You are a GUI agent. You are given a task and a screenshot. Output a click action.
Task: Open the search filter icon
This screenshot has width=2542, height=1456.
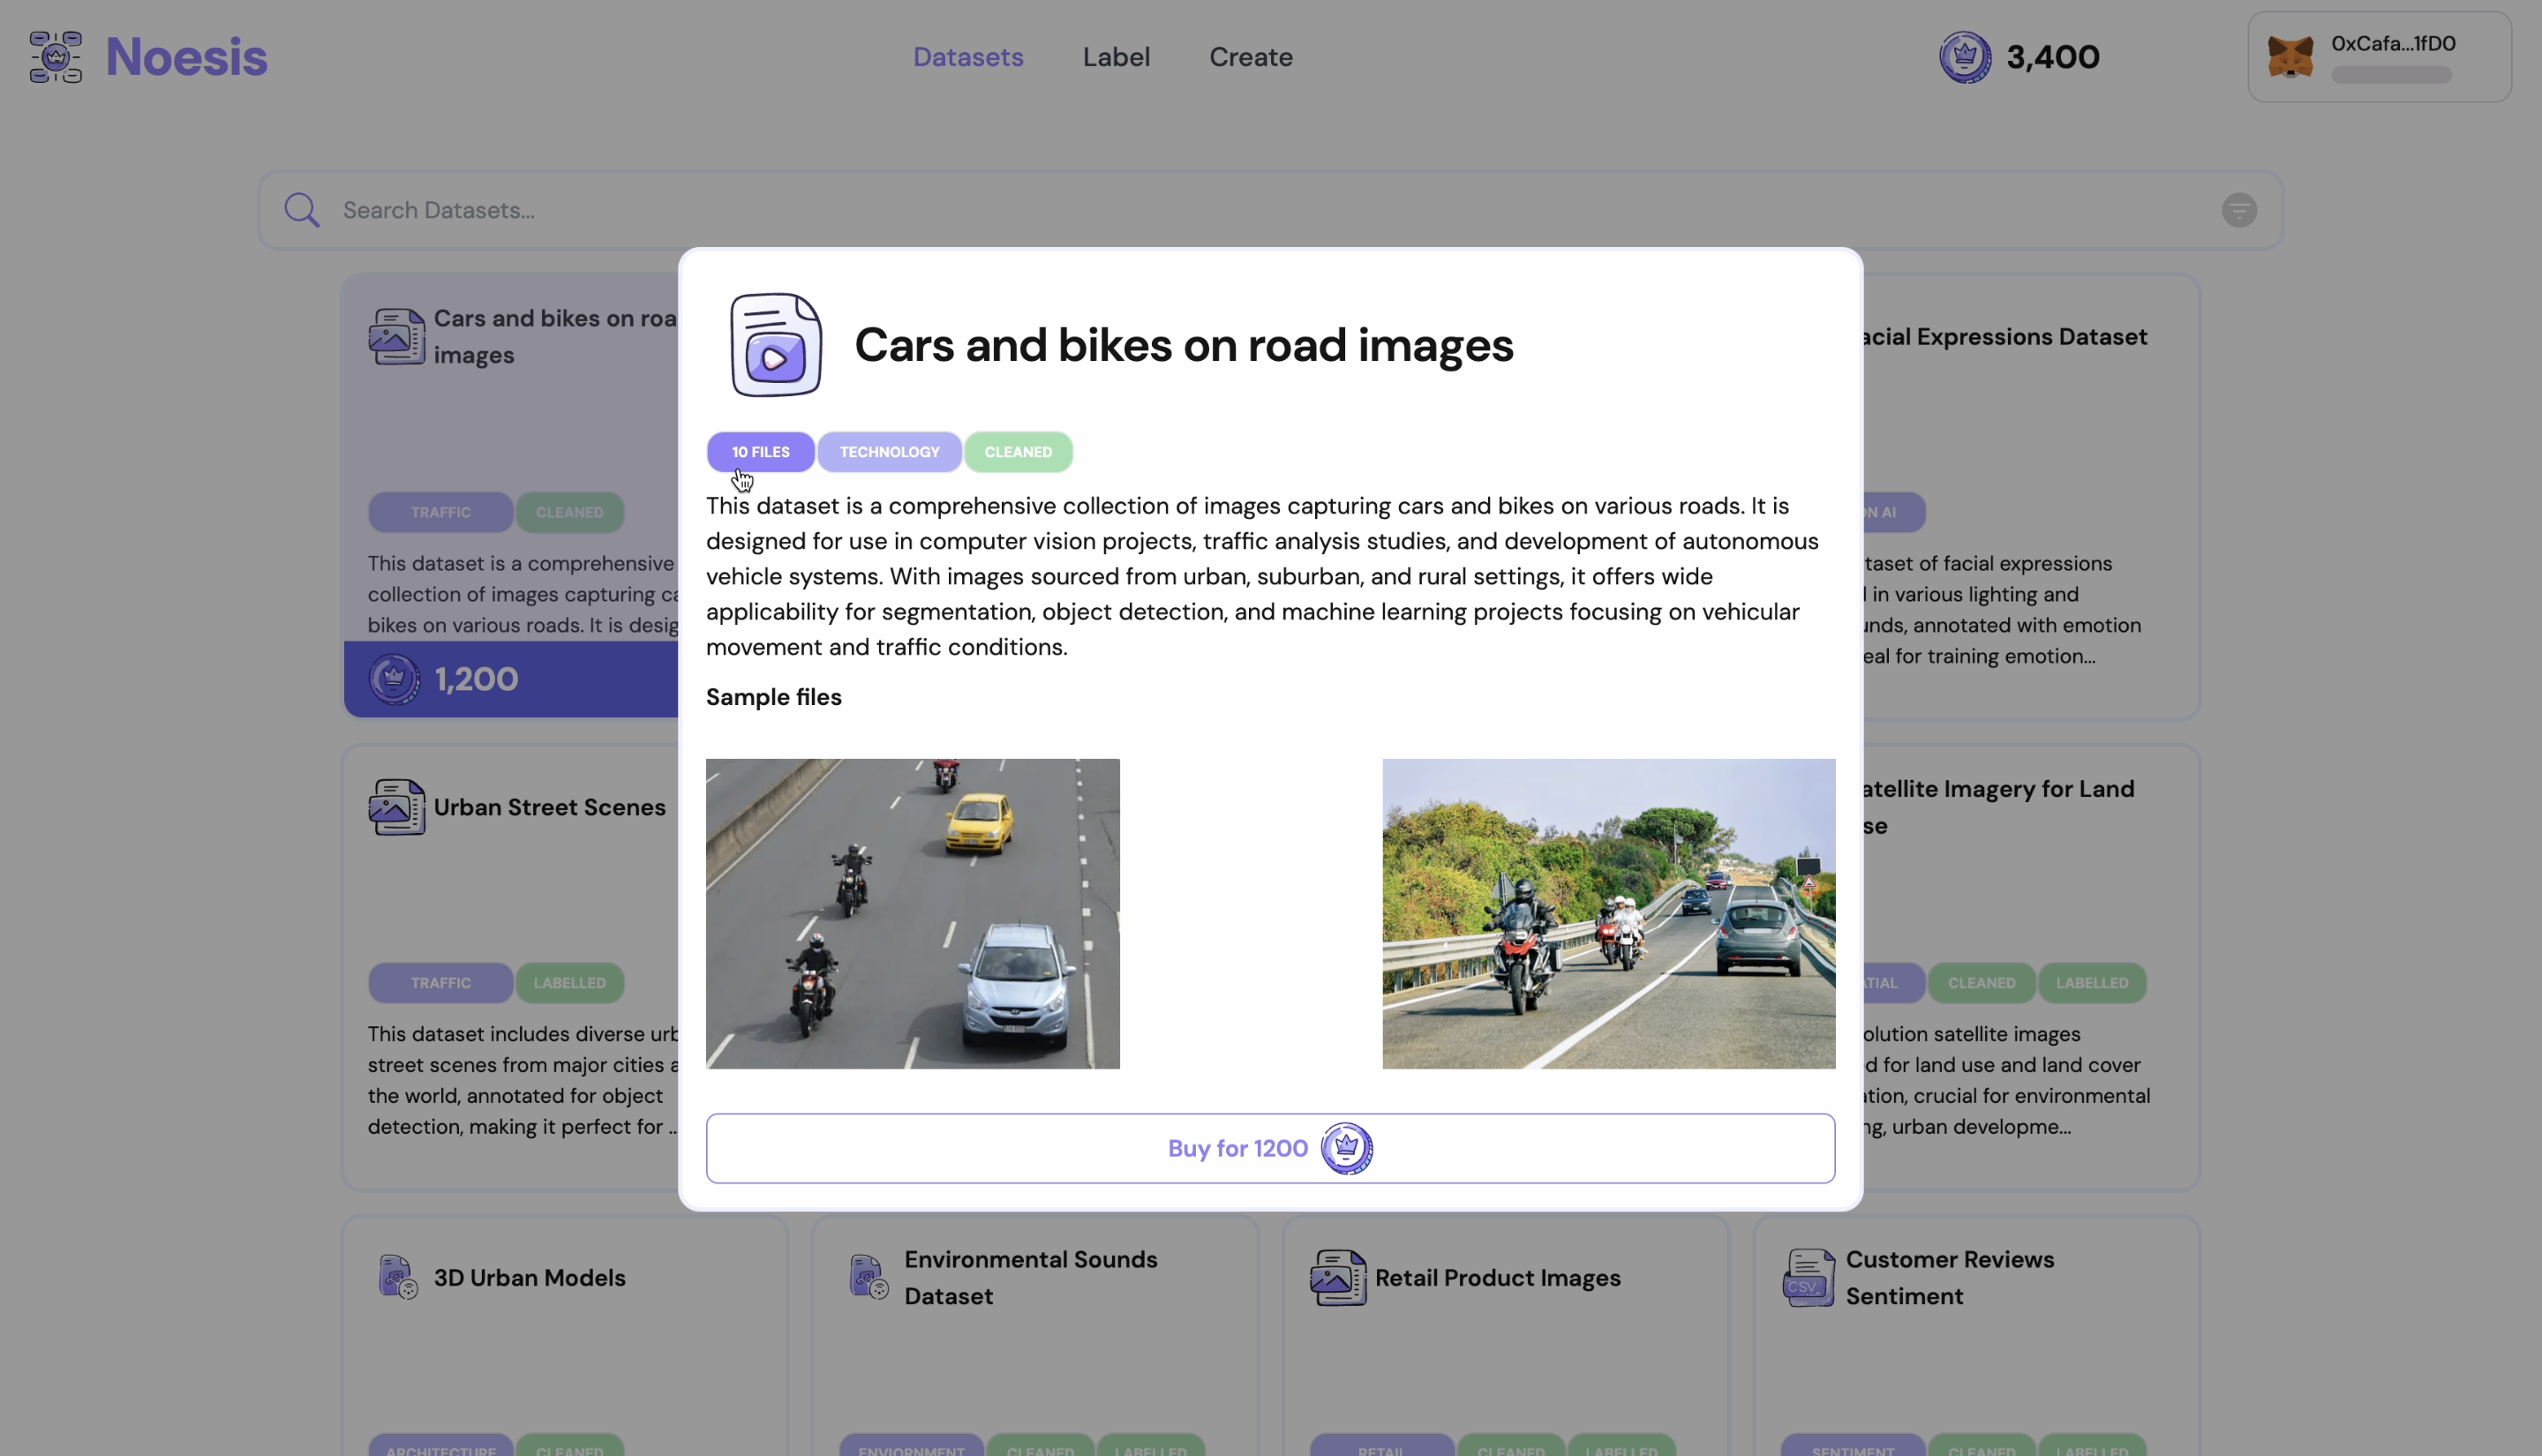(2238, 210)
